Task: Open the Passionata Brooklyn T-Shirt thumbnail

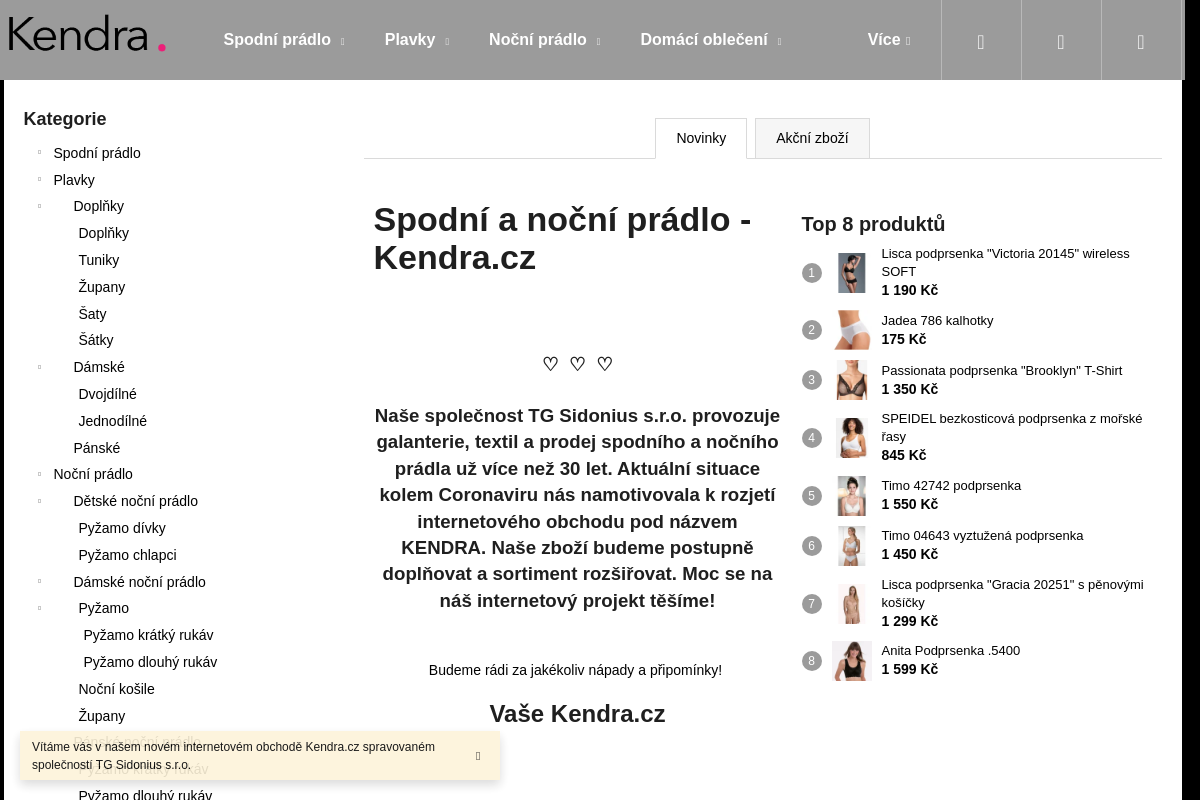Action: 852,380
